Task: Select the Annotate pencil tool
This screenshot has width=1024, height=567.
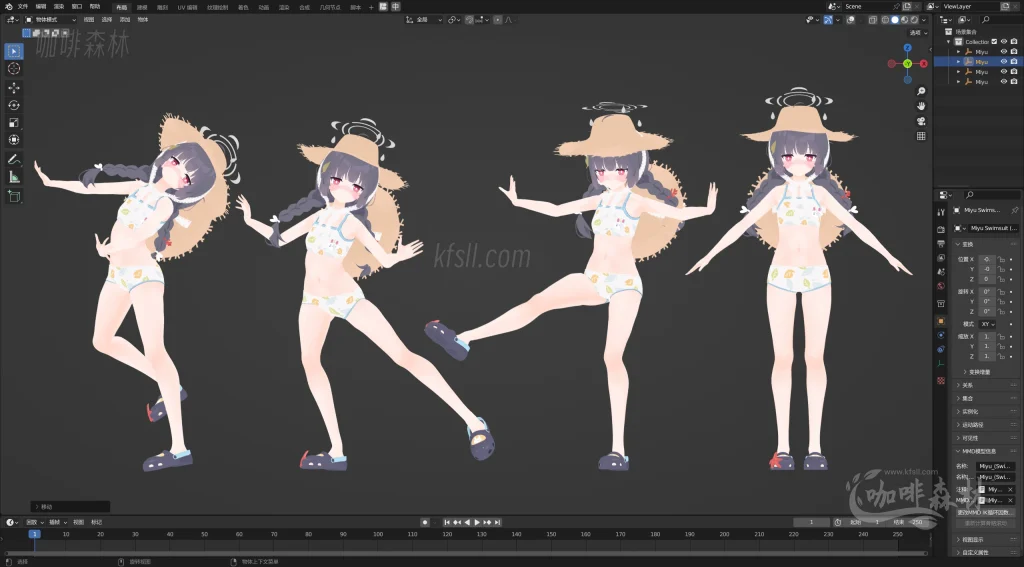Action: (14, 159)
